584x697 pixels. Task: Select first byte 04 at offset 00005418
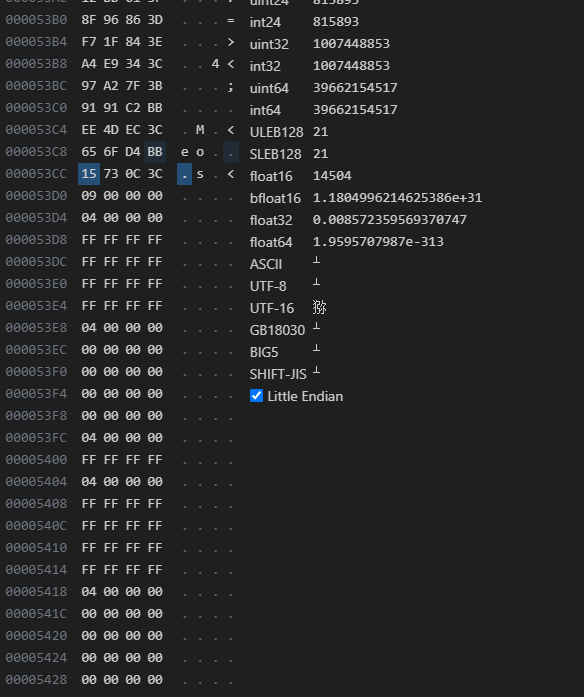[89, 592]
